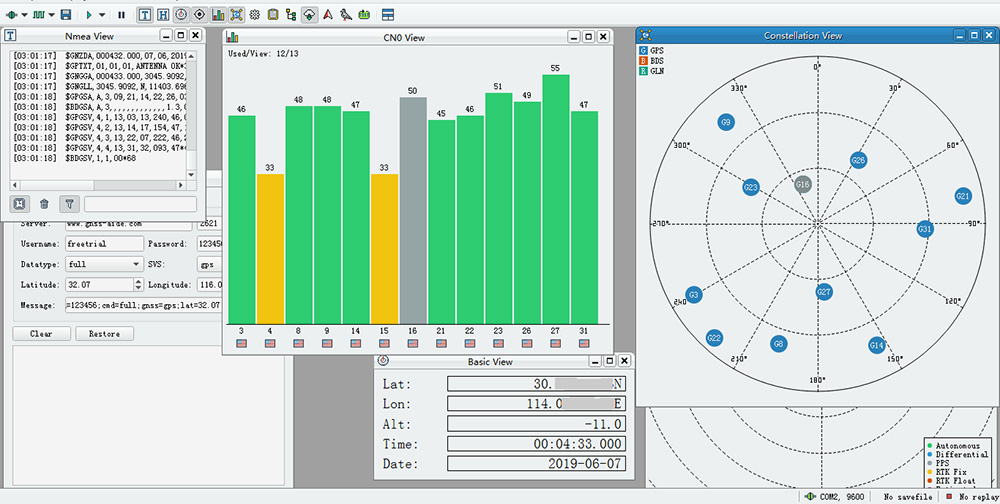Pause the data stream
This screenshot has width=1000, height=504.
tap(121, 15)
